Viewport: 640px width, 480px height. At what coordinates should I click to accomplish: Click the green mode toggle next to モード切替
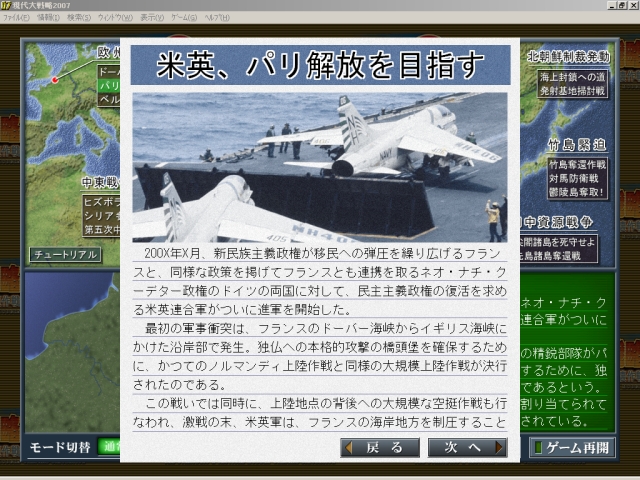point(109,447)
